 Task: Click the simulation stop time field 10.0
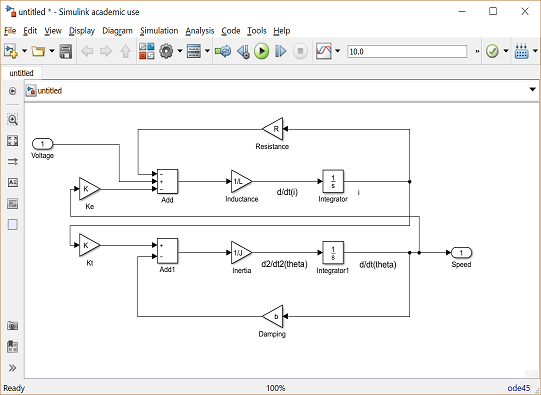coord(407,52)
